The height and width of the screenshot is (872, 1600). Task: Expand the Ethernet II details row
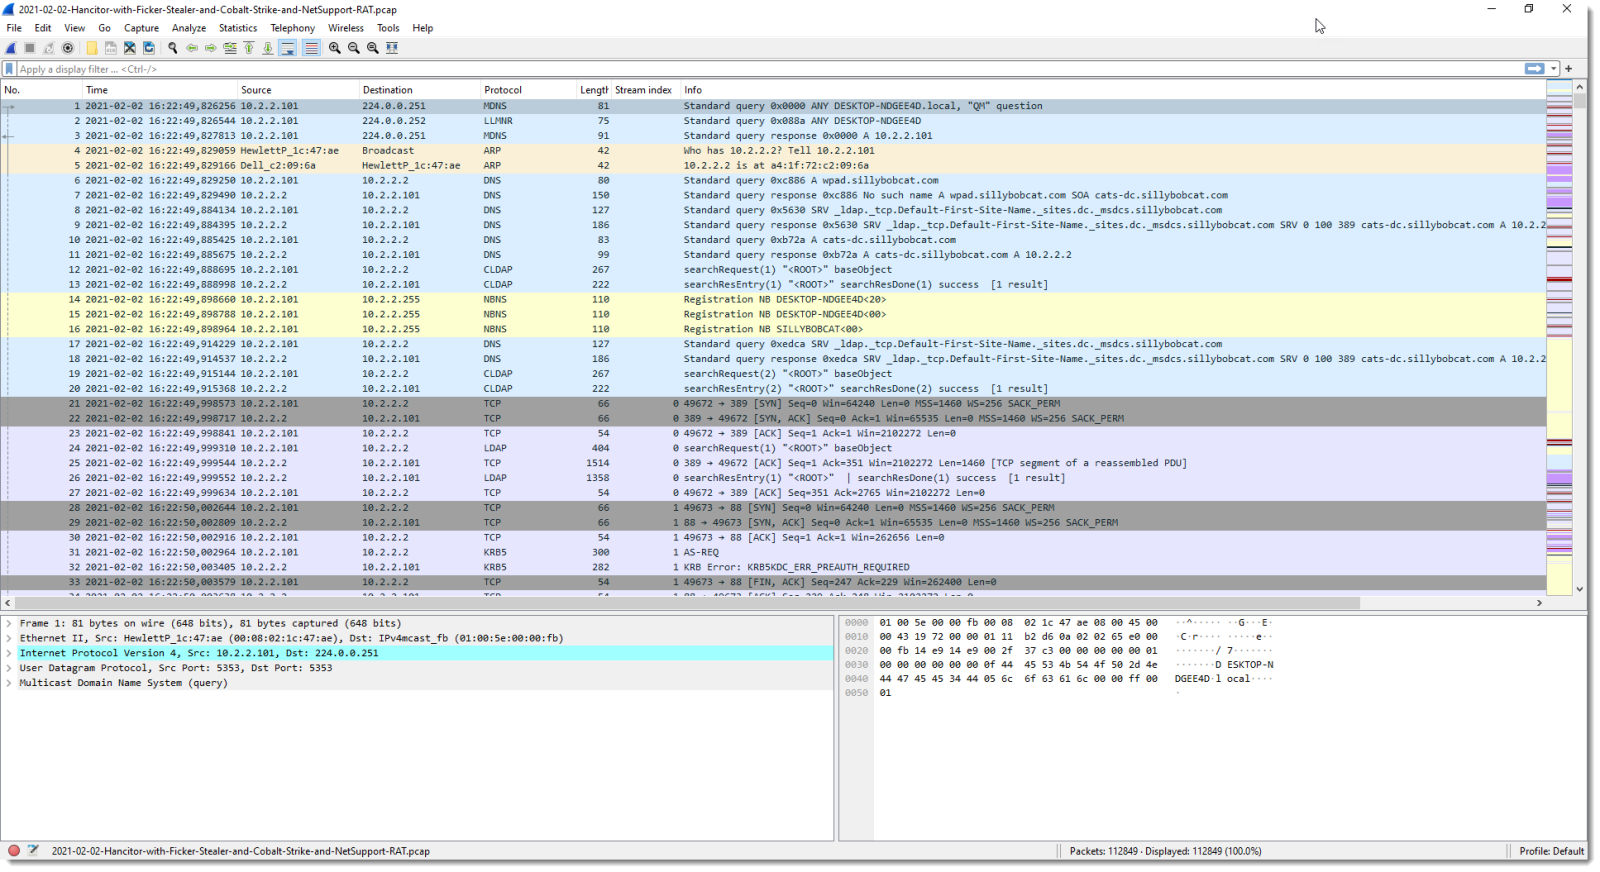pos(9,638)
